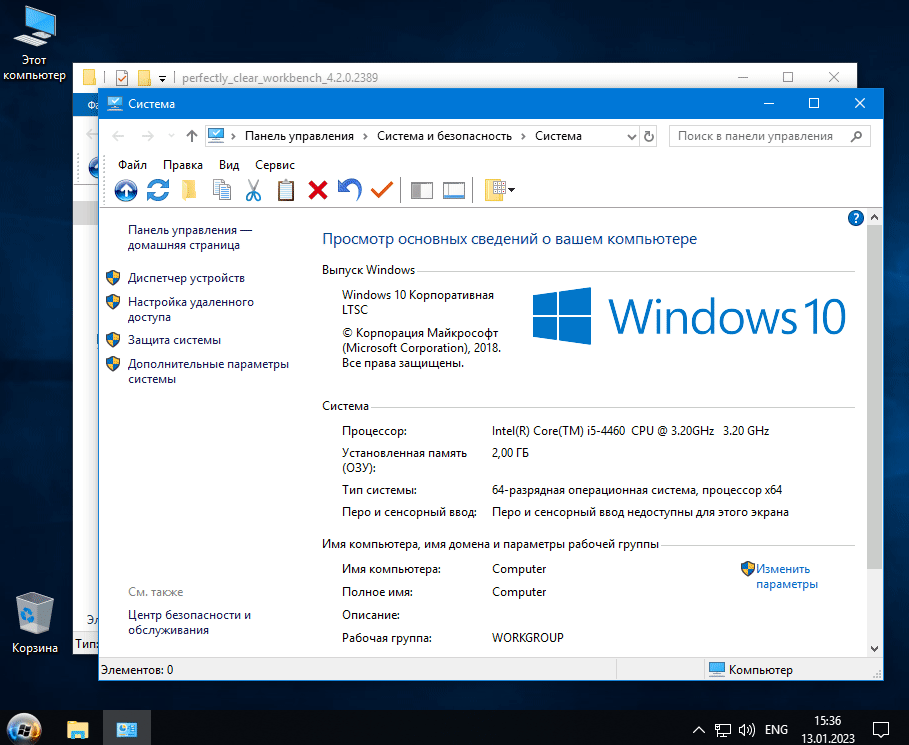The width and height of the screenshot is (909, 745).
Task: Show hidden tray icons chevron
Action: click(699, 729)
